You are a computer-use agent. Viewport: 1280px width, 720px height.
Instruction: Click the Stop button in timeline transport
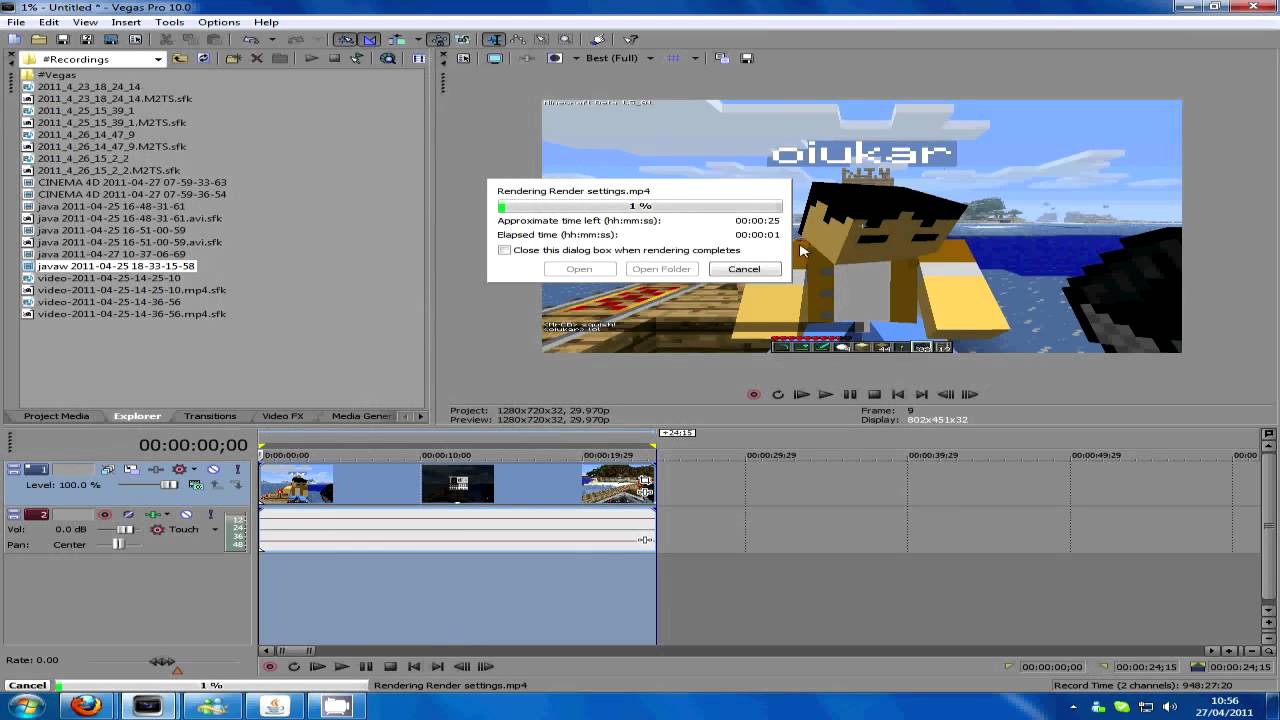390,666
